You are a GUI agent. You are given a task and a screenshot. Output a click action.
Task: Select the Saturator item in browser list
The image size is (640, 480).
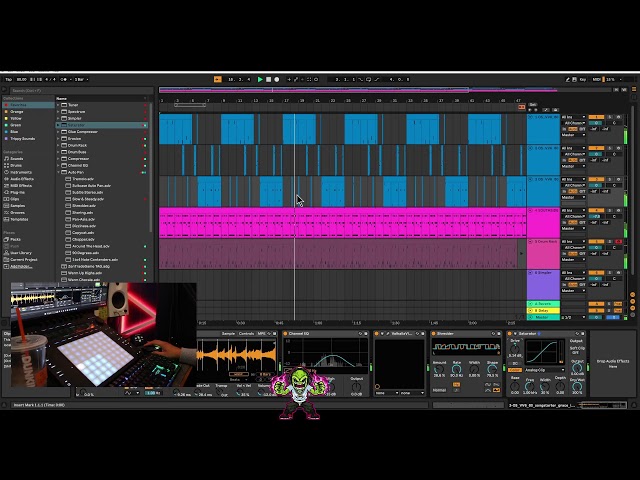pyautogui.click(x=102, y=125)
